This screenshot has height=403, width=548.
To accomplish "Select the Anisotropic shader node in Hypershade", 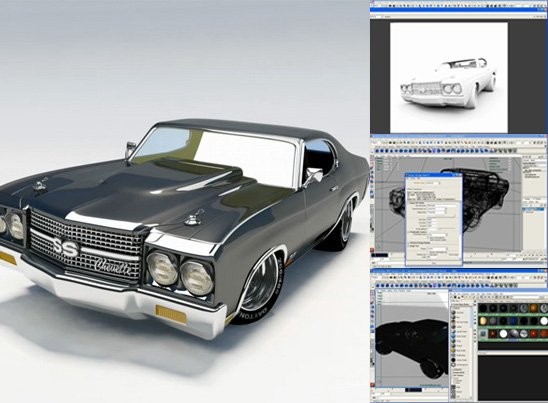I will click(x=453, y=312).
